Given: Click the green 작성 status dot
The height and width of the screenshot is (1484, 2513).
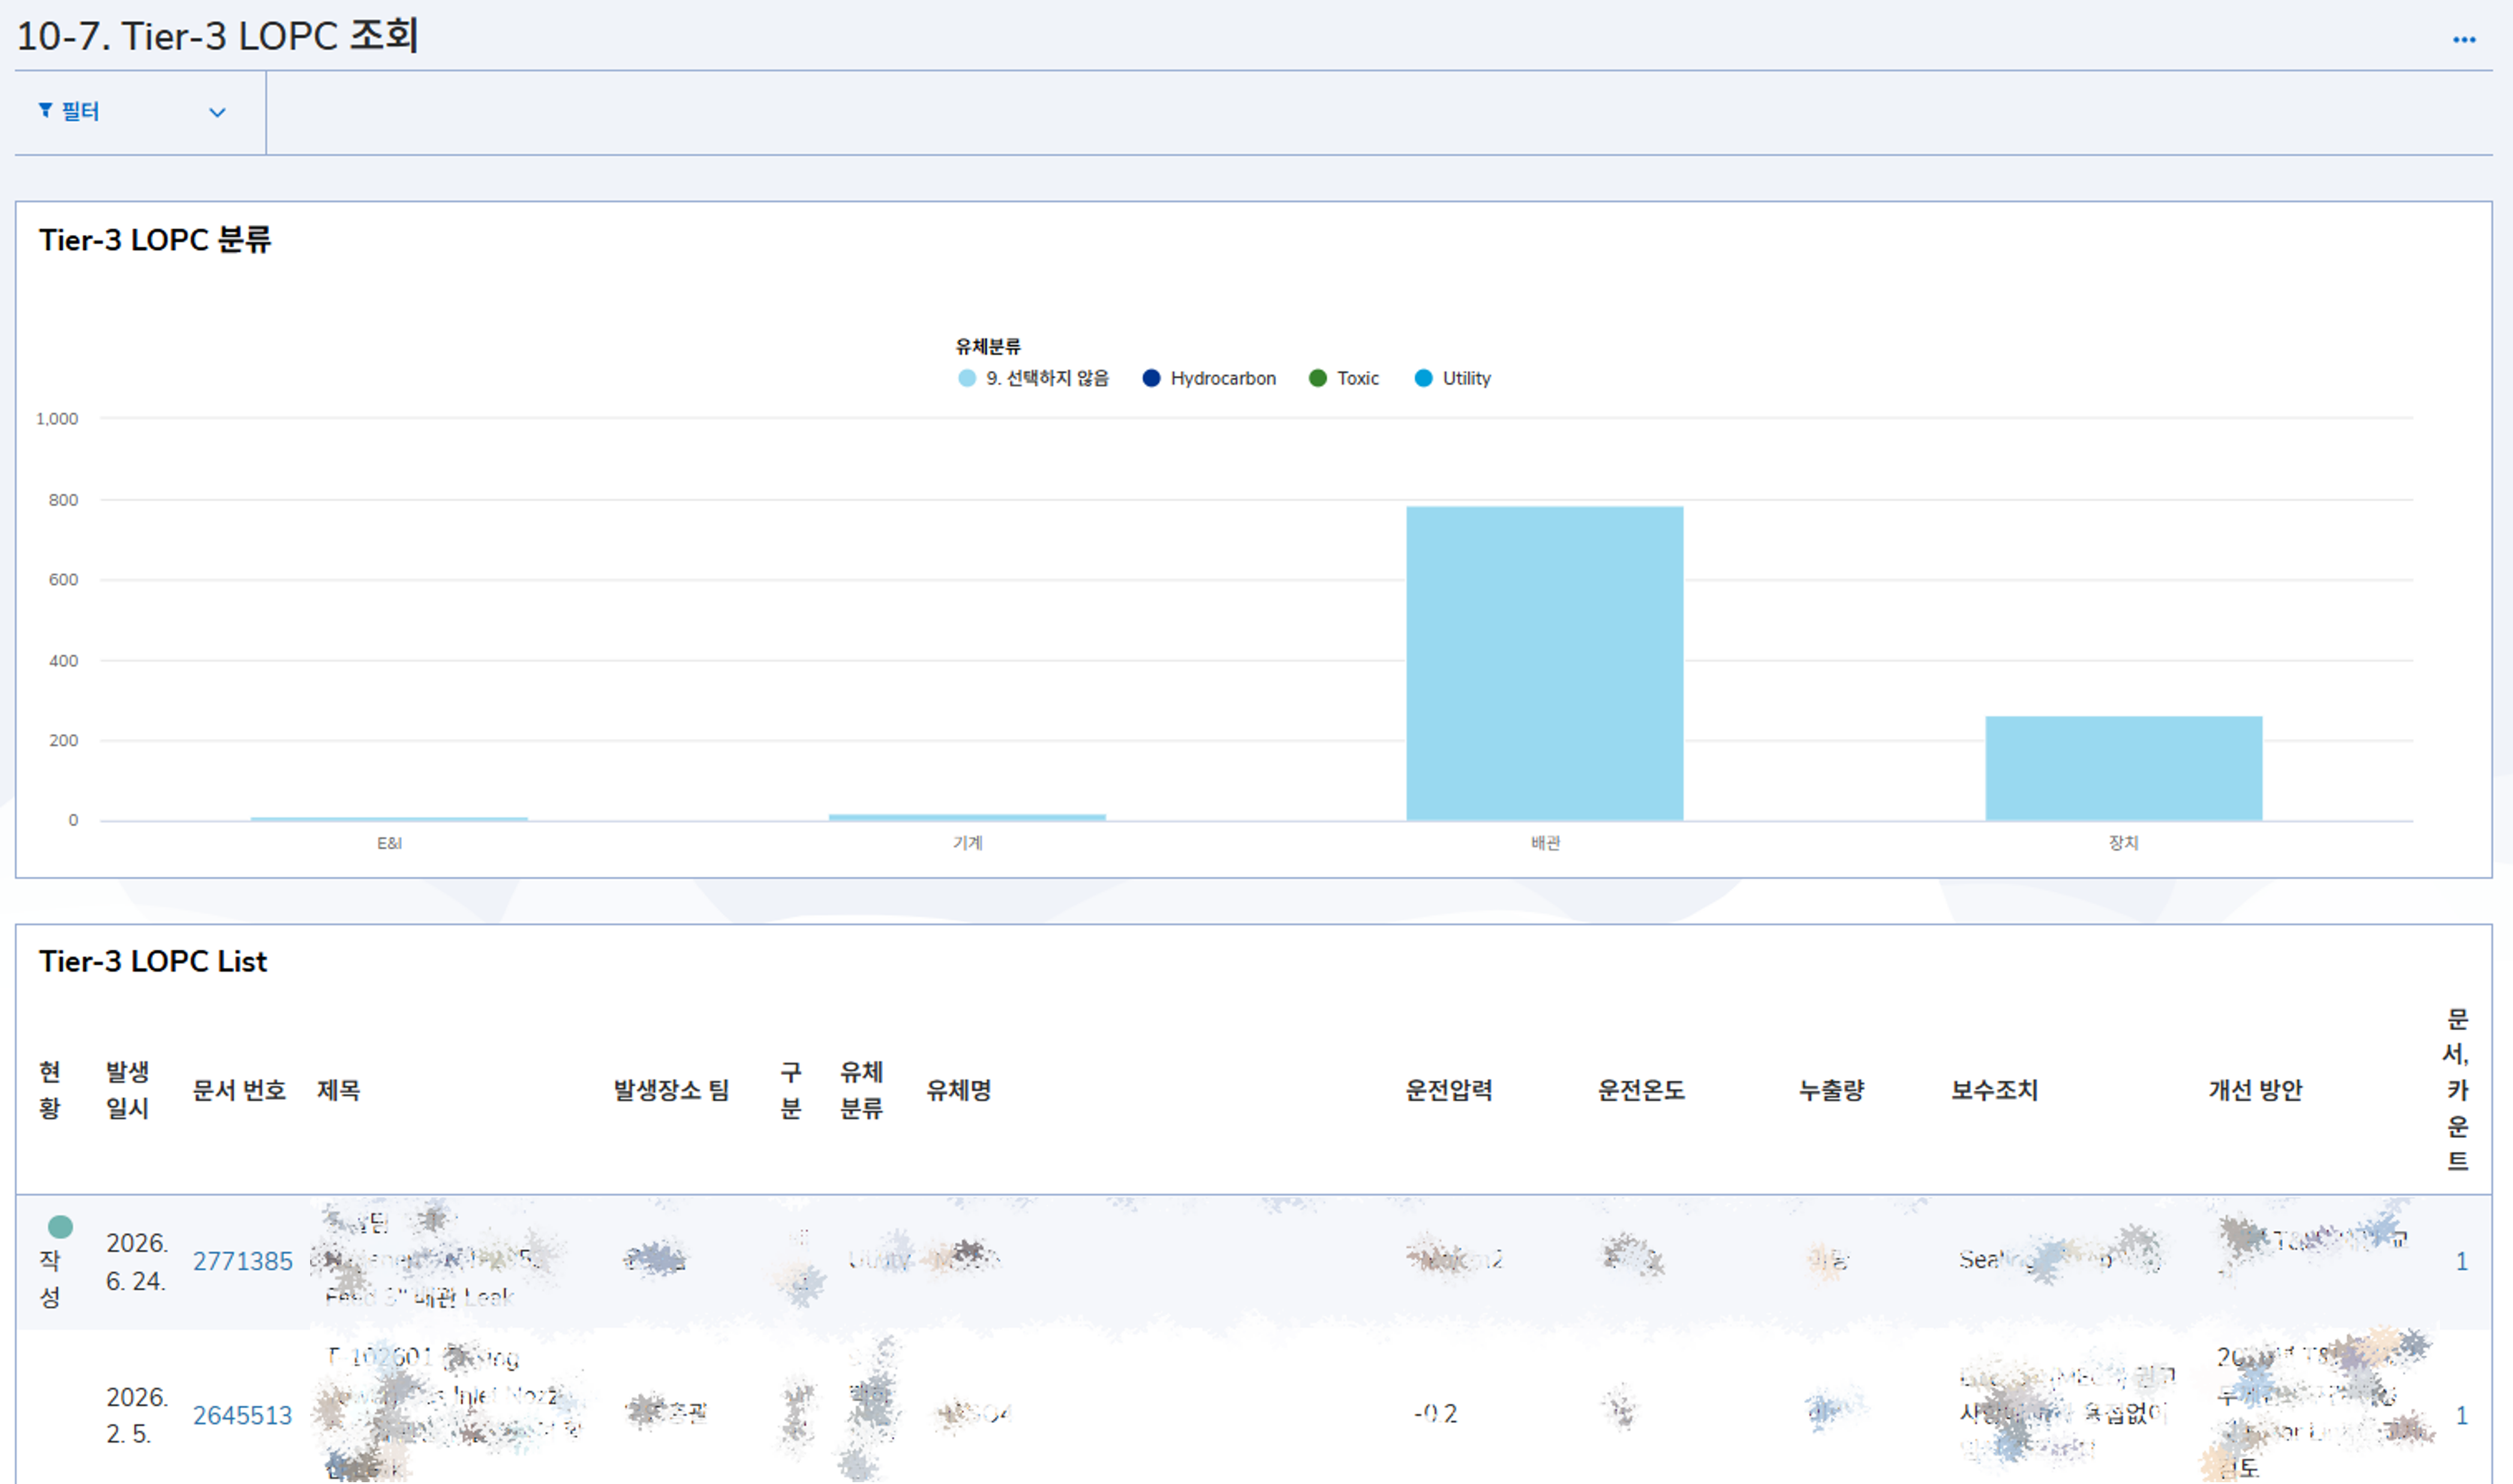Looking at the screenshot, I should 60,1226.
